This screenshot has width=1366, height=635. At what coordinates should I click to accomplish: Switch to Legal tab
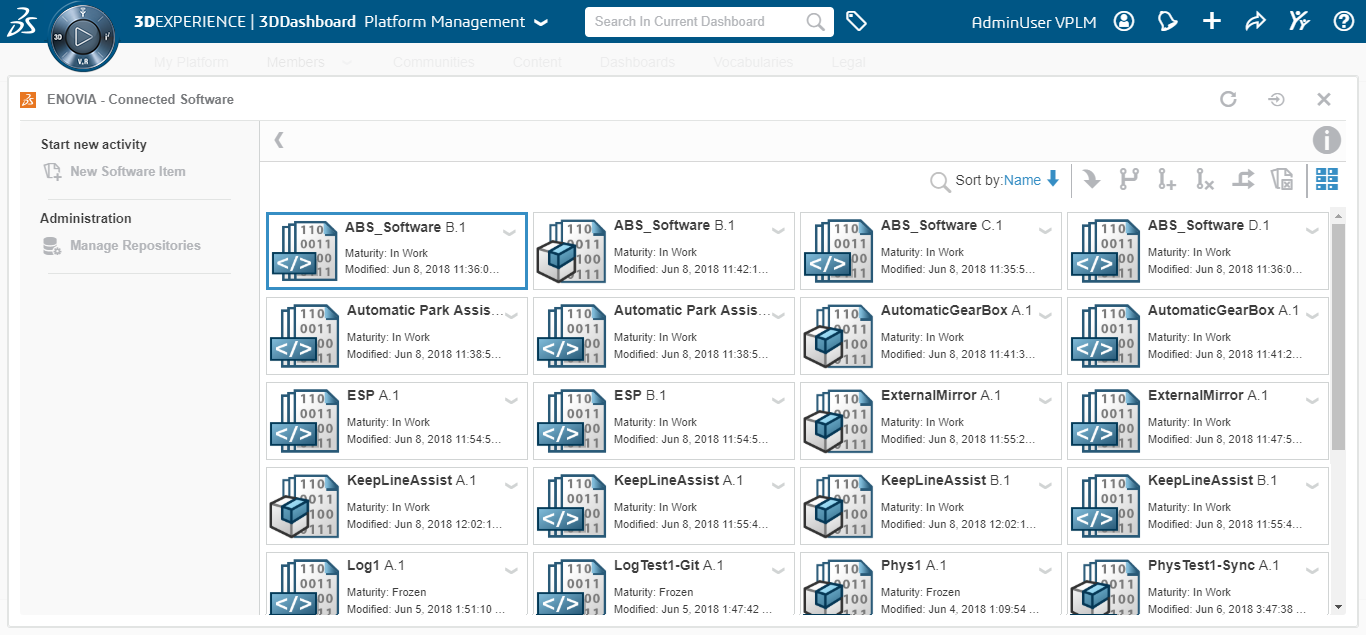848,62
